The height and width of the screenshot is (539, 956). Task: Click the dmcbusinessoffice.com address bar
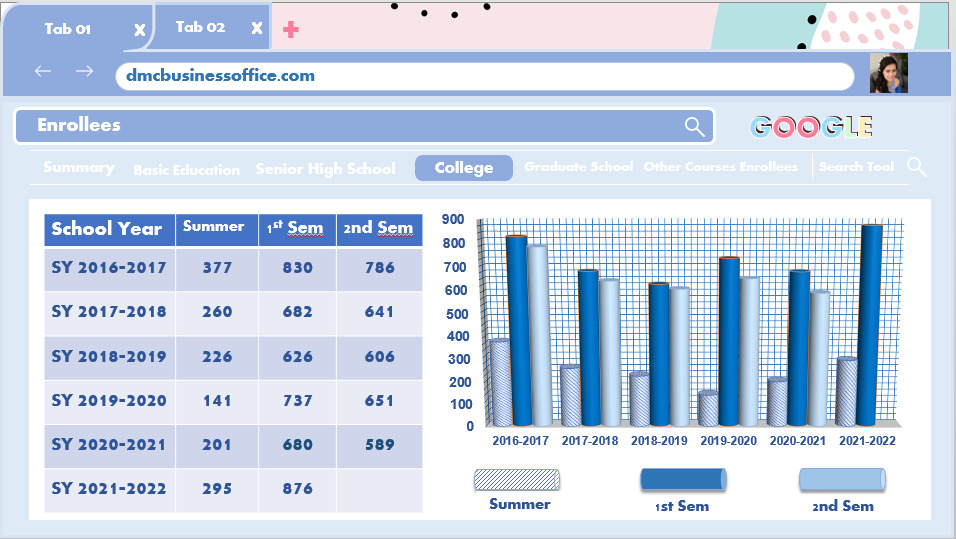pyautogui.click(x=485, y=76)
